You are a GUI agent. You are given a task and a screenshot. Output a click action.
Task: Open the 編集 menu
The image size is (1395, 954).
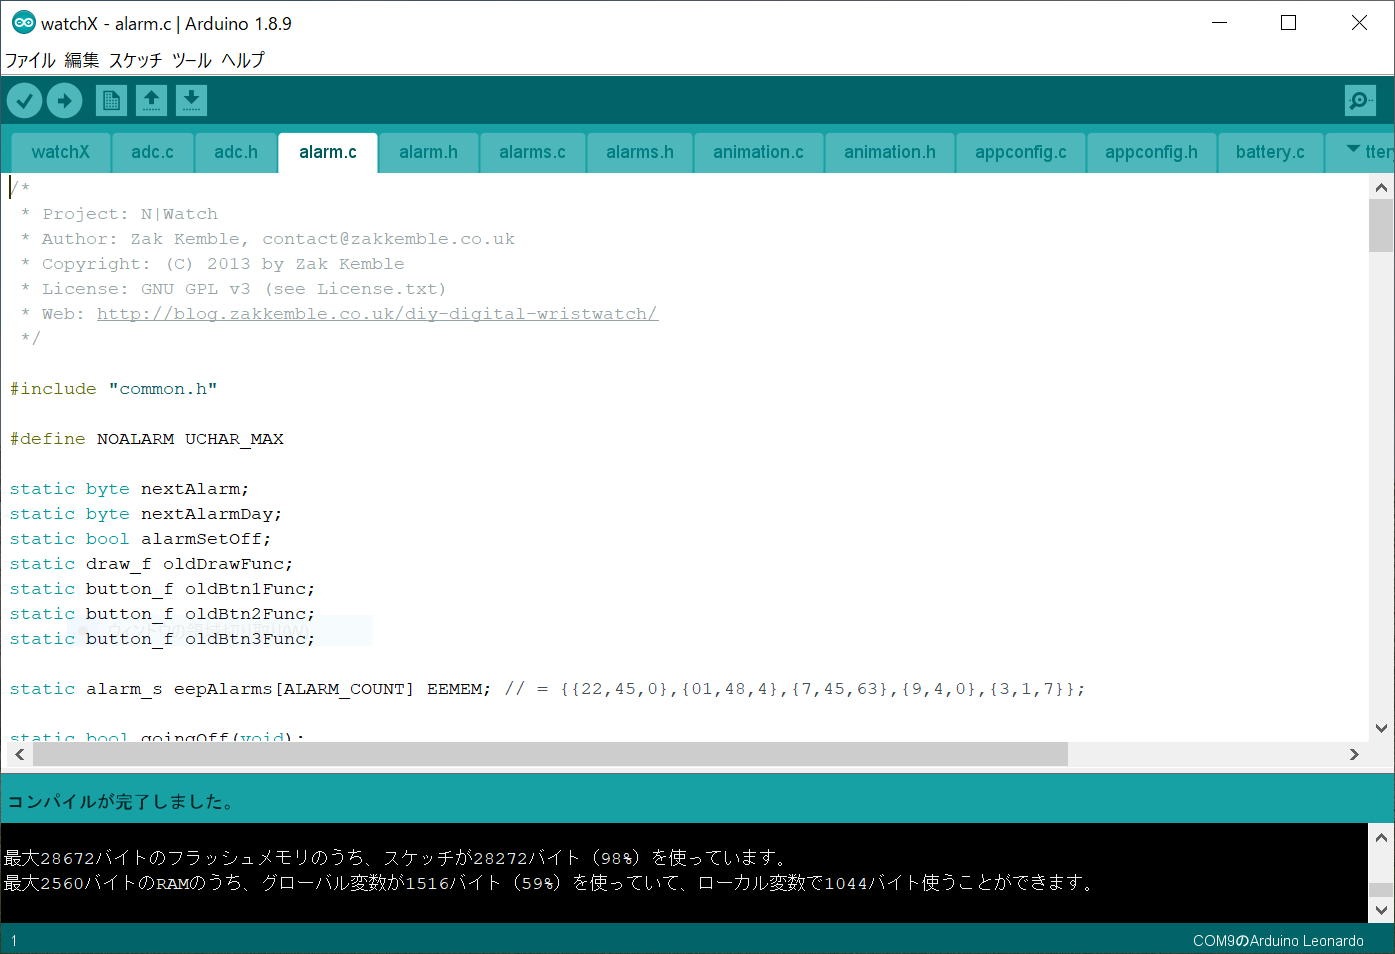[82, 60]
